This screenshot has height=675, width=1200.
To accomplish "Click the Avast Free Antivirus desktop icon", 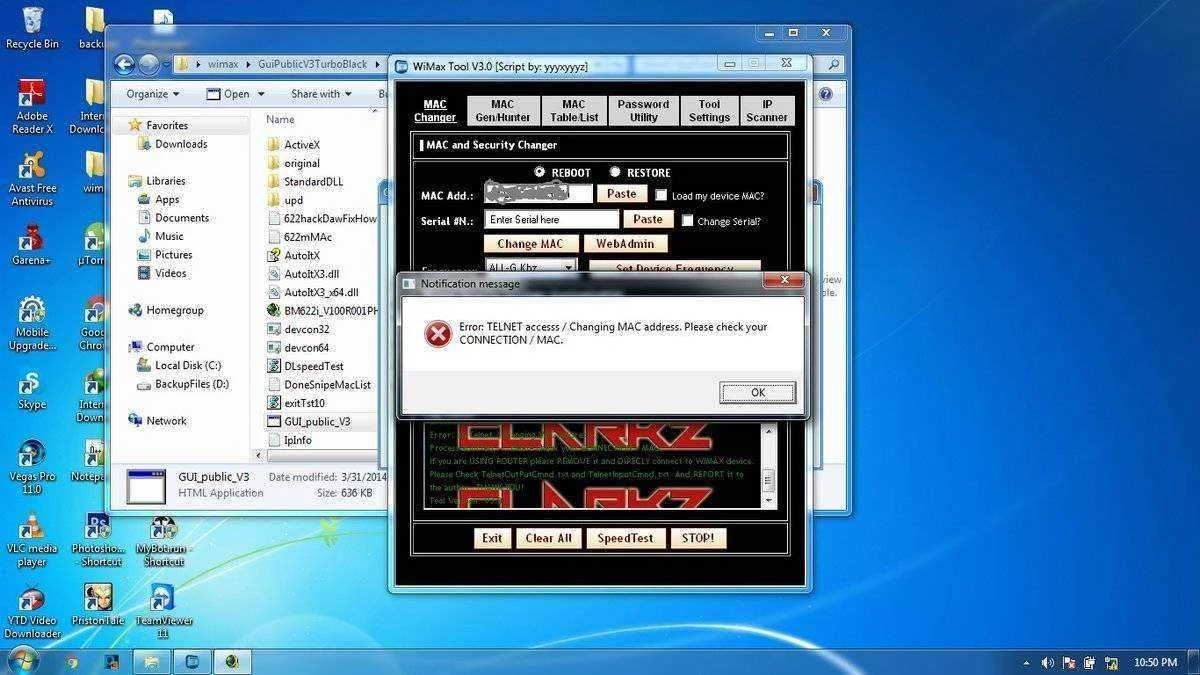I will (x=32, y=178).
